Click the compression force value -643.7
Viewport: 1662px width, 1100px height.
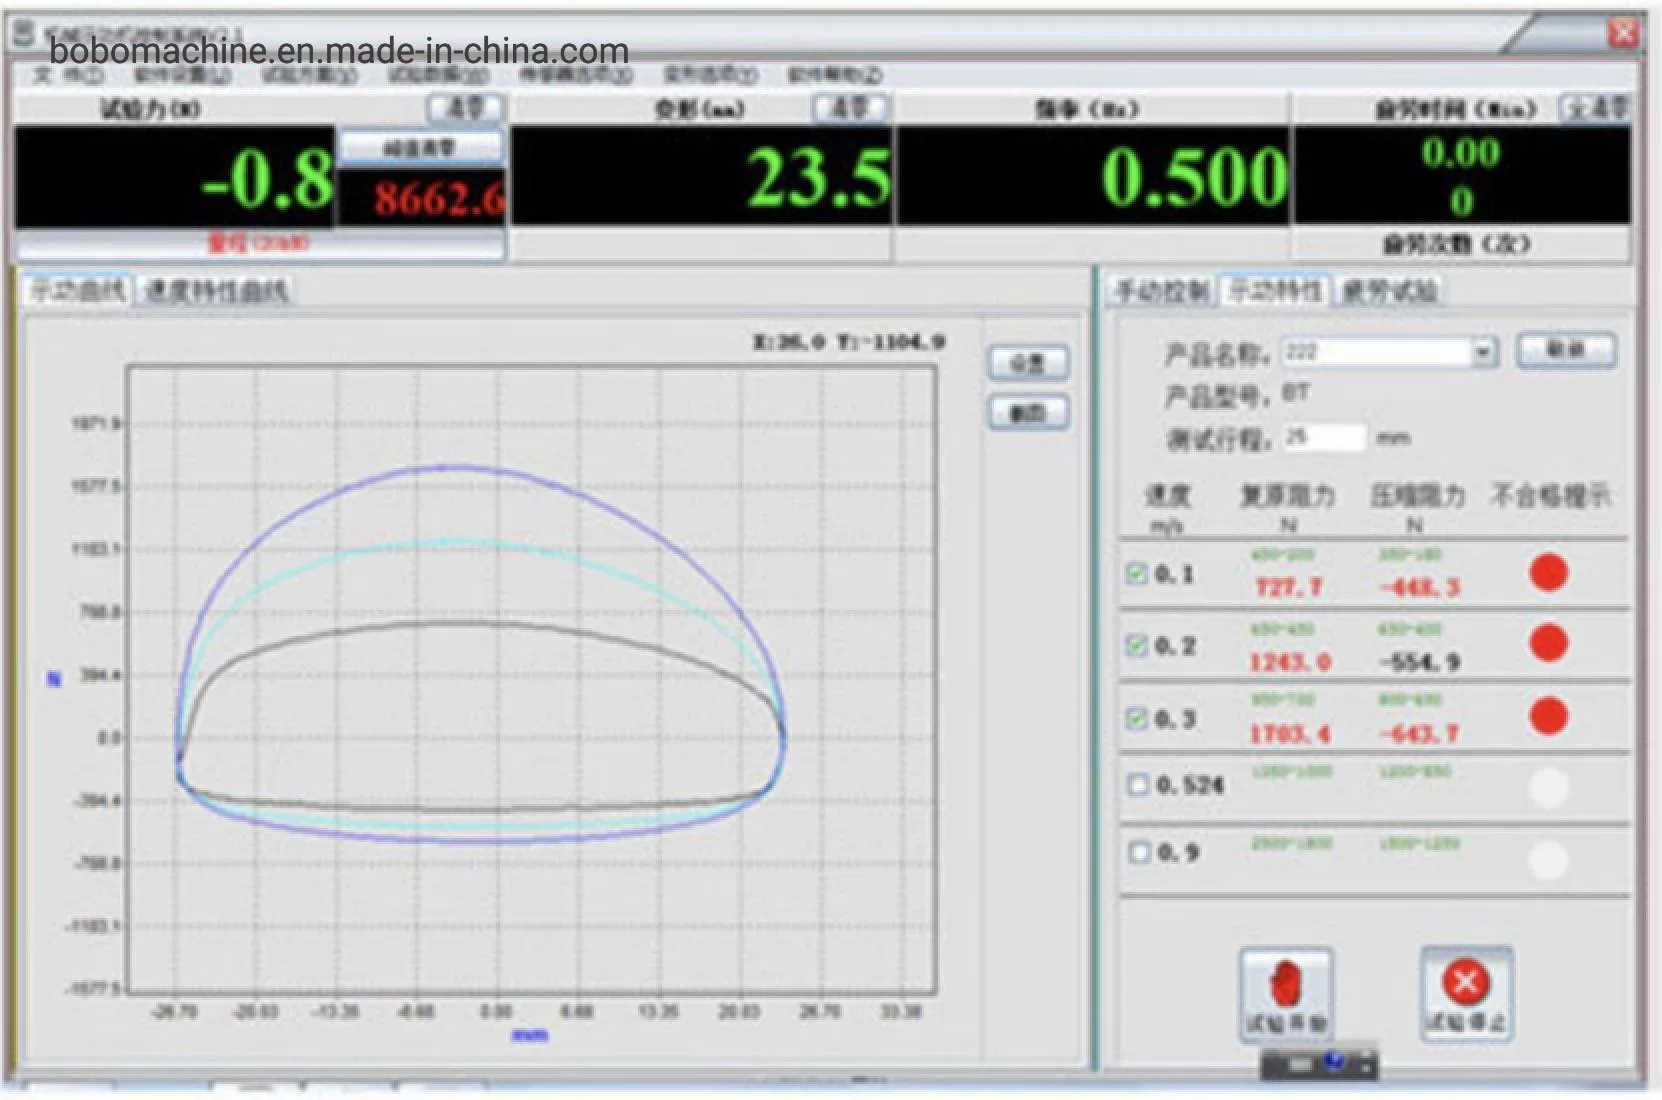(x=1419, y=733)
